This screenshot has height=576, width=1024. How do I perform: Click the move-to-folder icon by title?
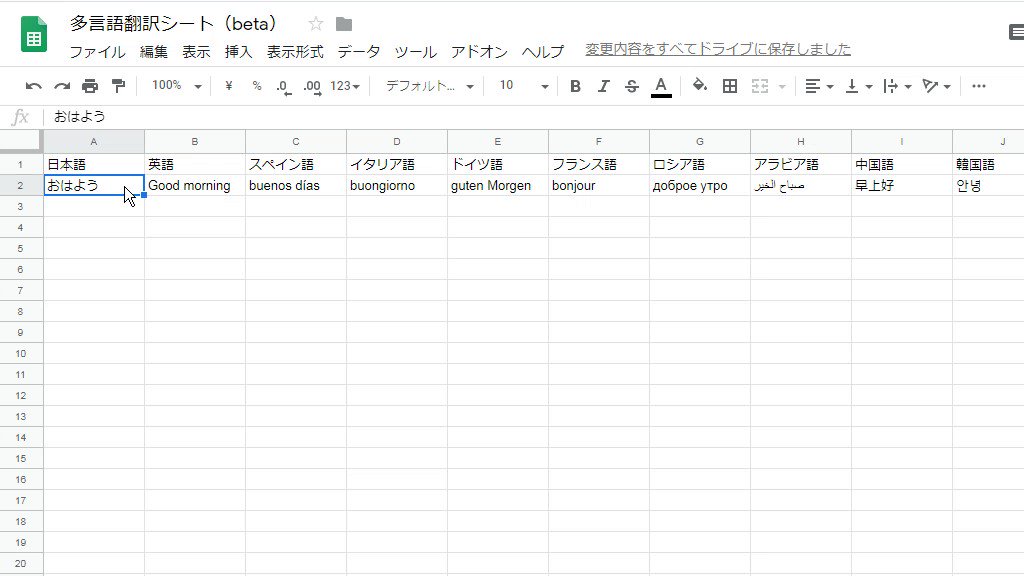[x=344, y=24]
